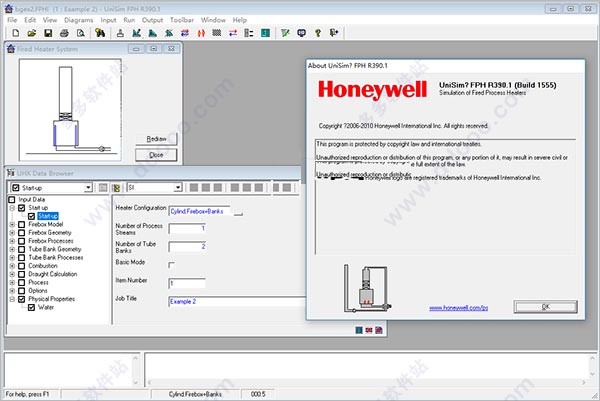The width and height of the screenshot is (600, 401).
Task: Toggle the Firebox Geometry checkbox
Action: click(22, 233)
